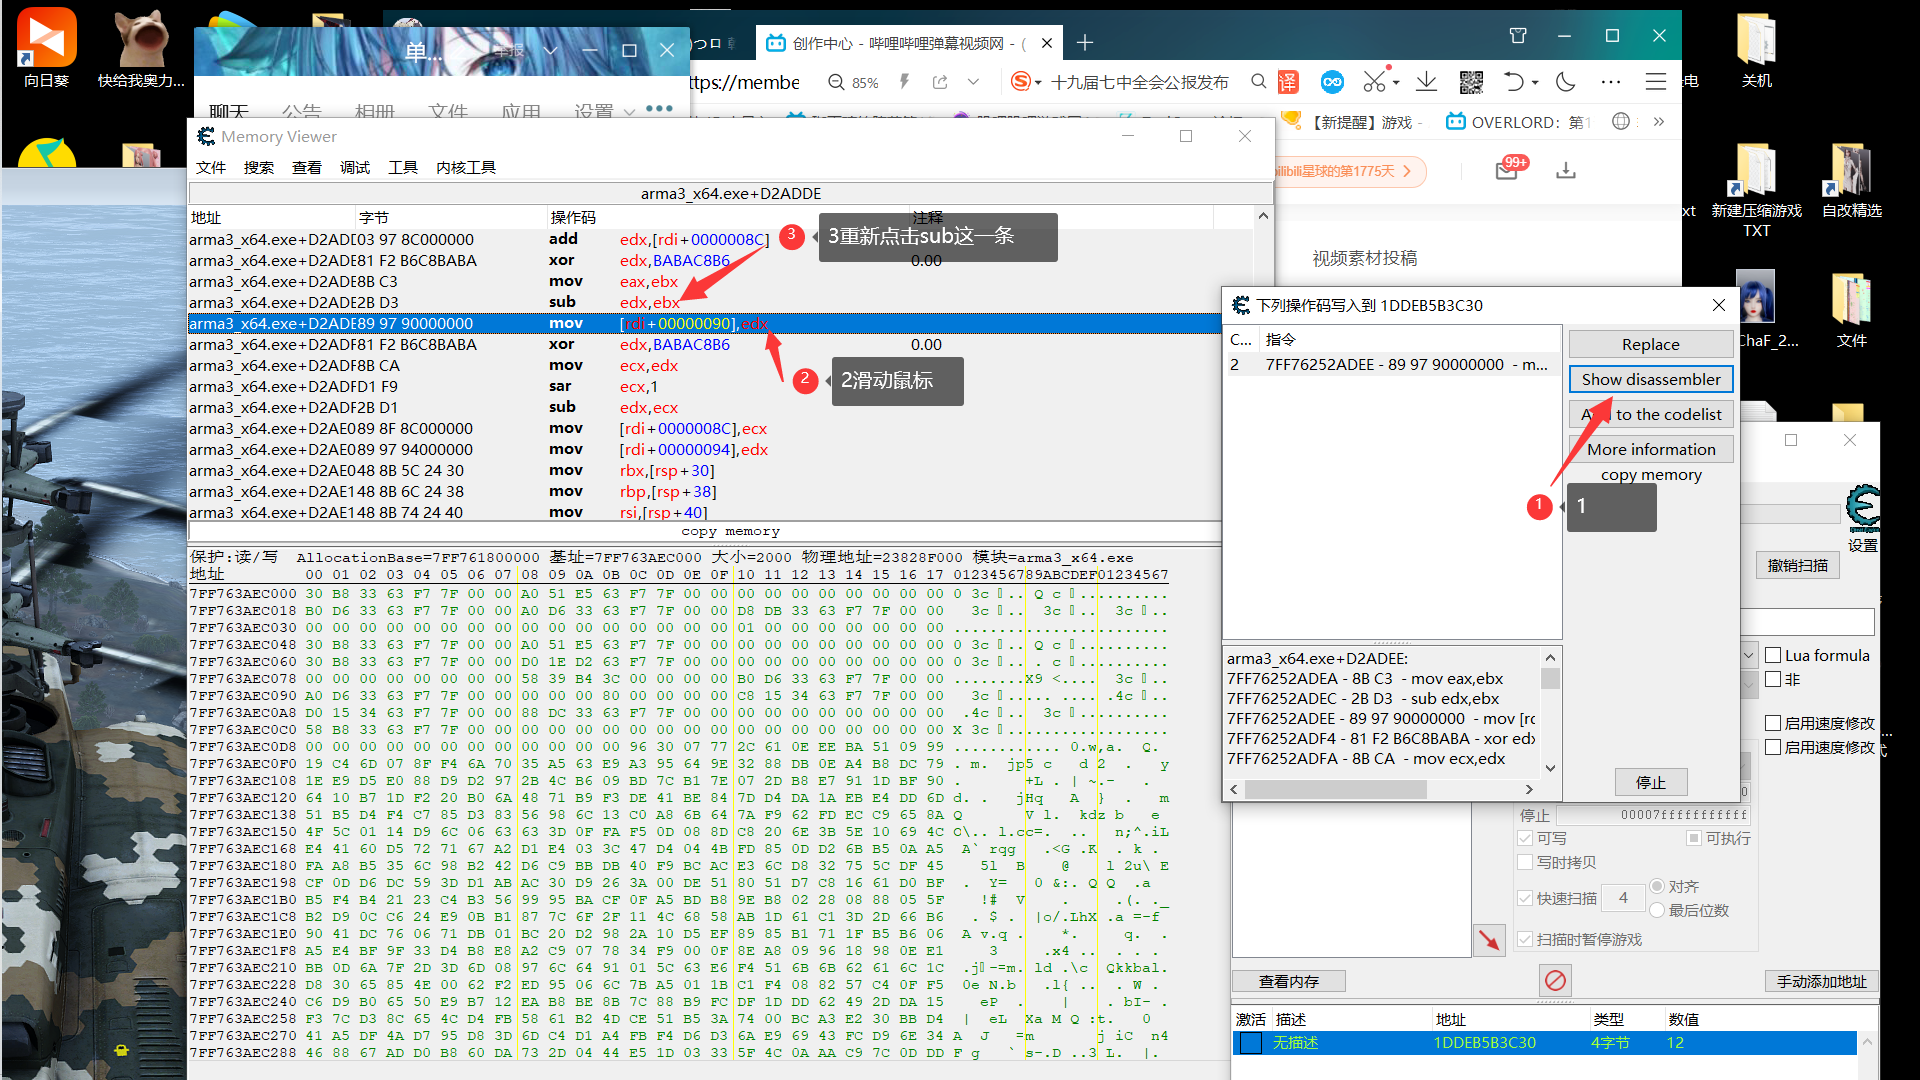Click the red no-entry clear list icon
1920x1080 pixels.
pyautogui.click(x=1556, y=980)
